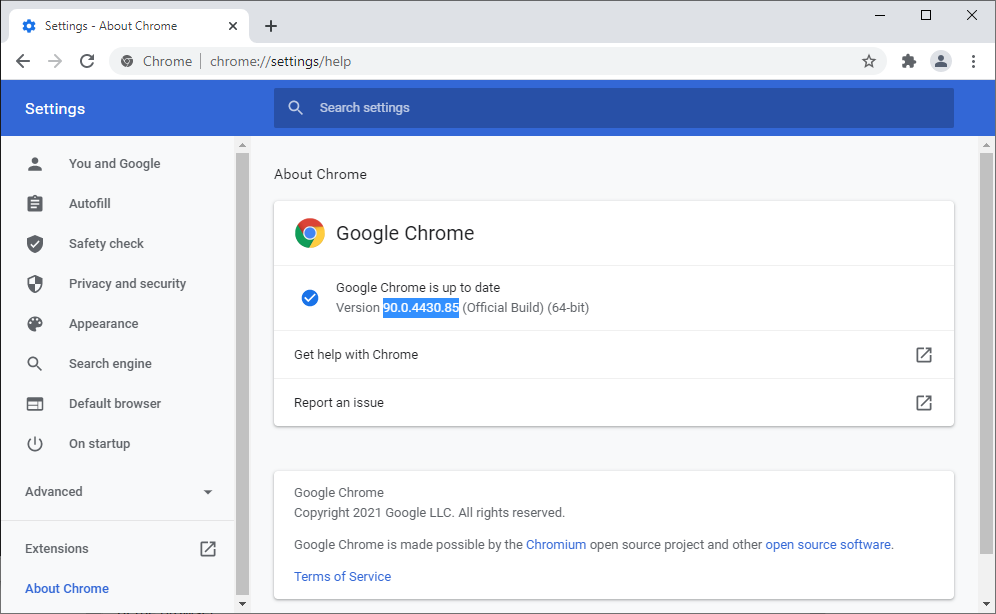Switch to the Settings - About Chrome tab
996x614 pixels.
[x=120, y=25]
